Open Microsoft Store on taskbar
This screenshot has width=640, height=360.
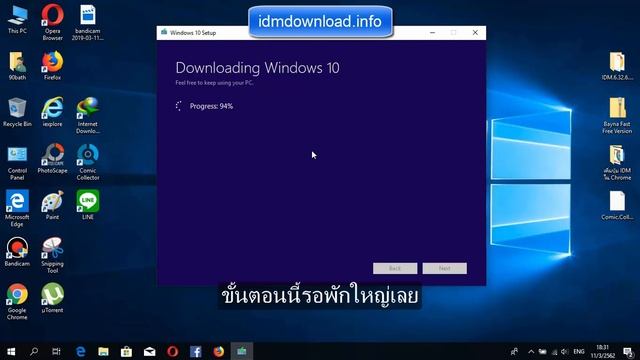tap(127, 351)
